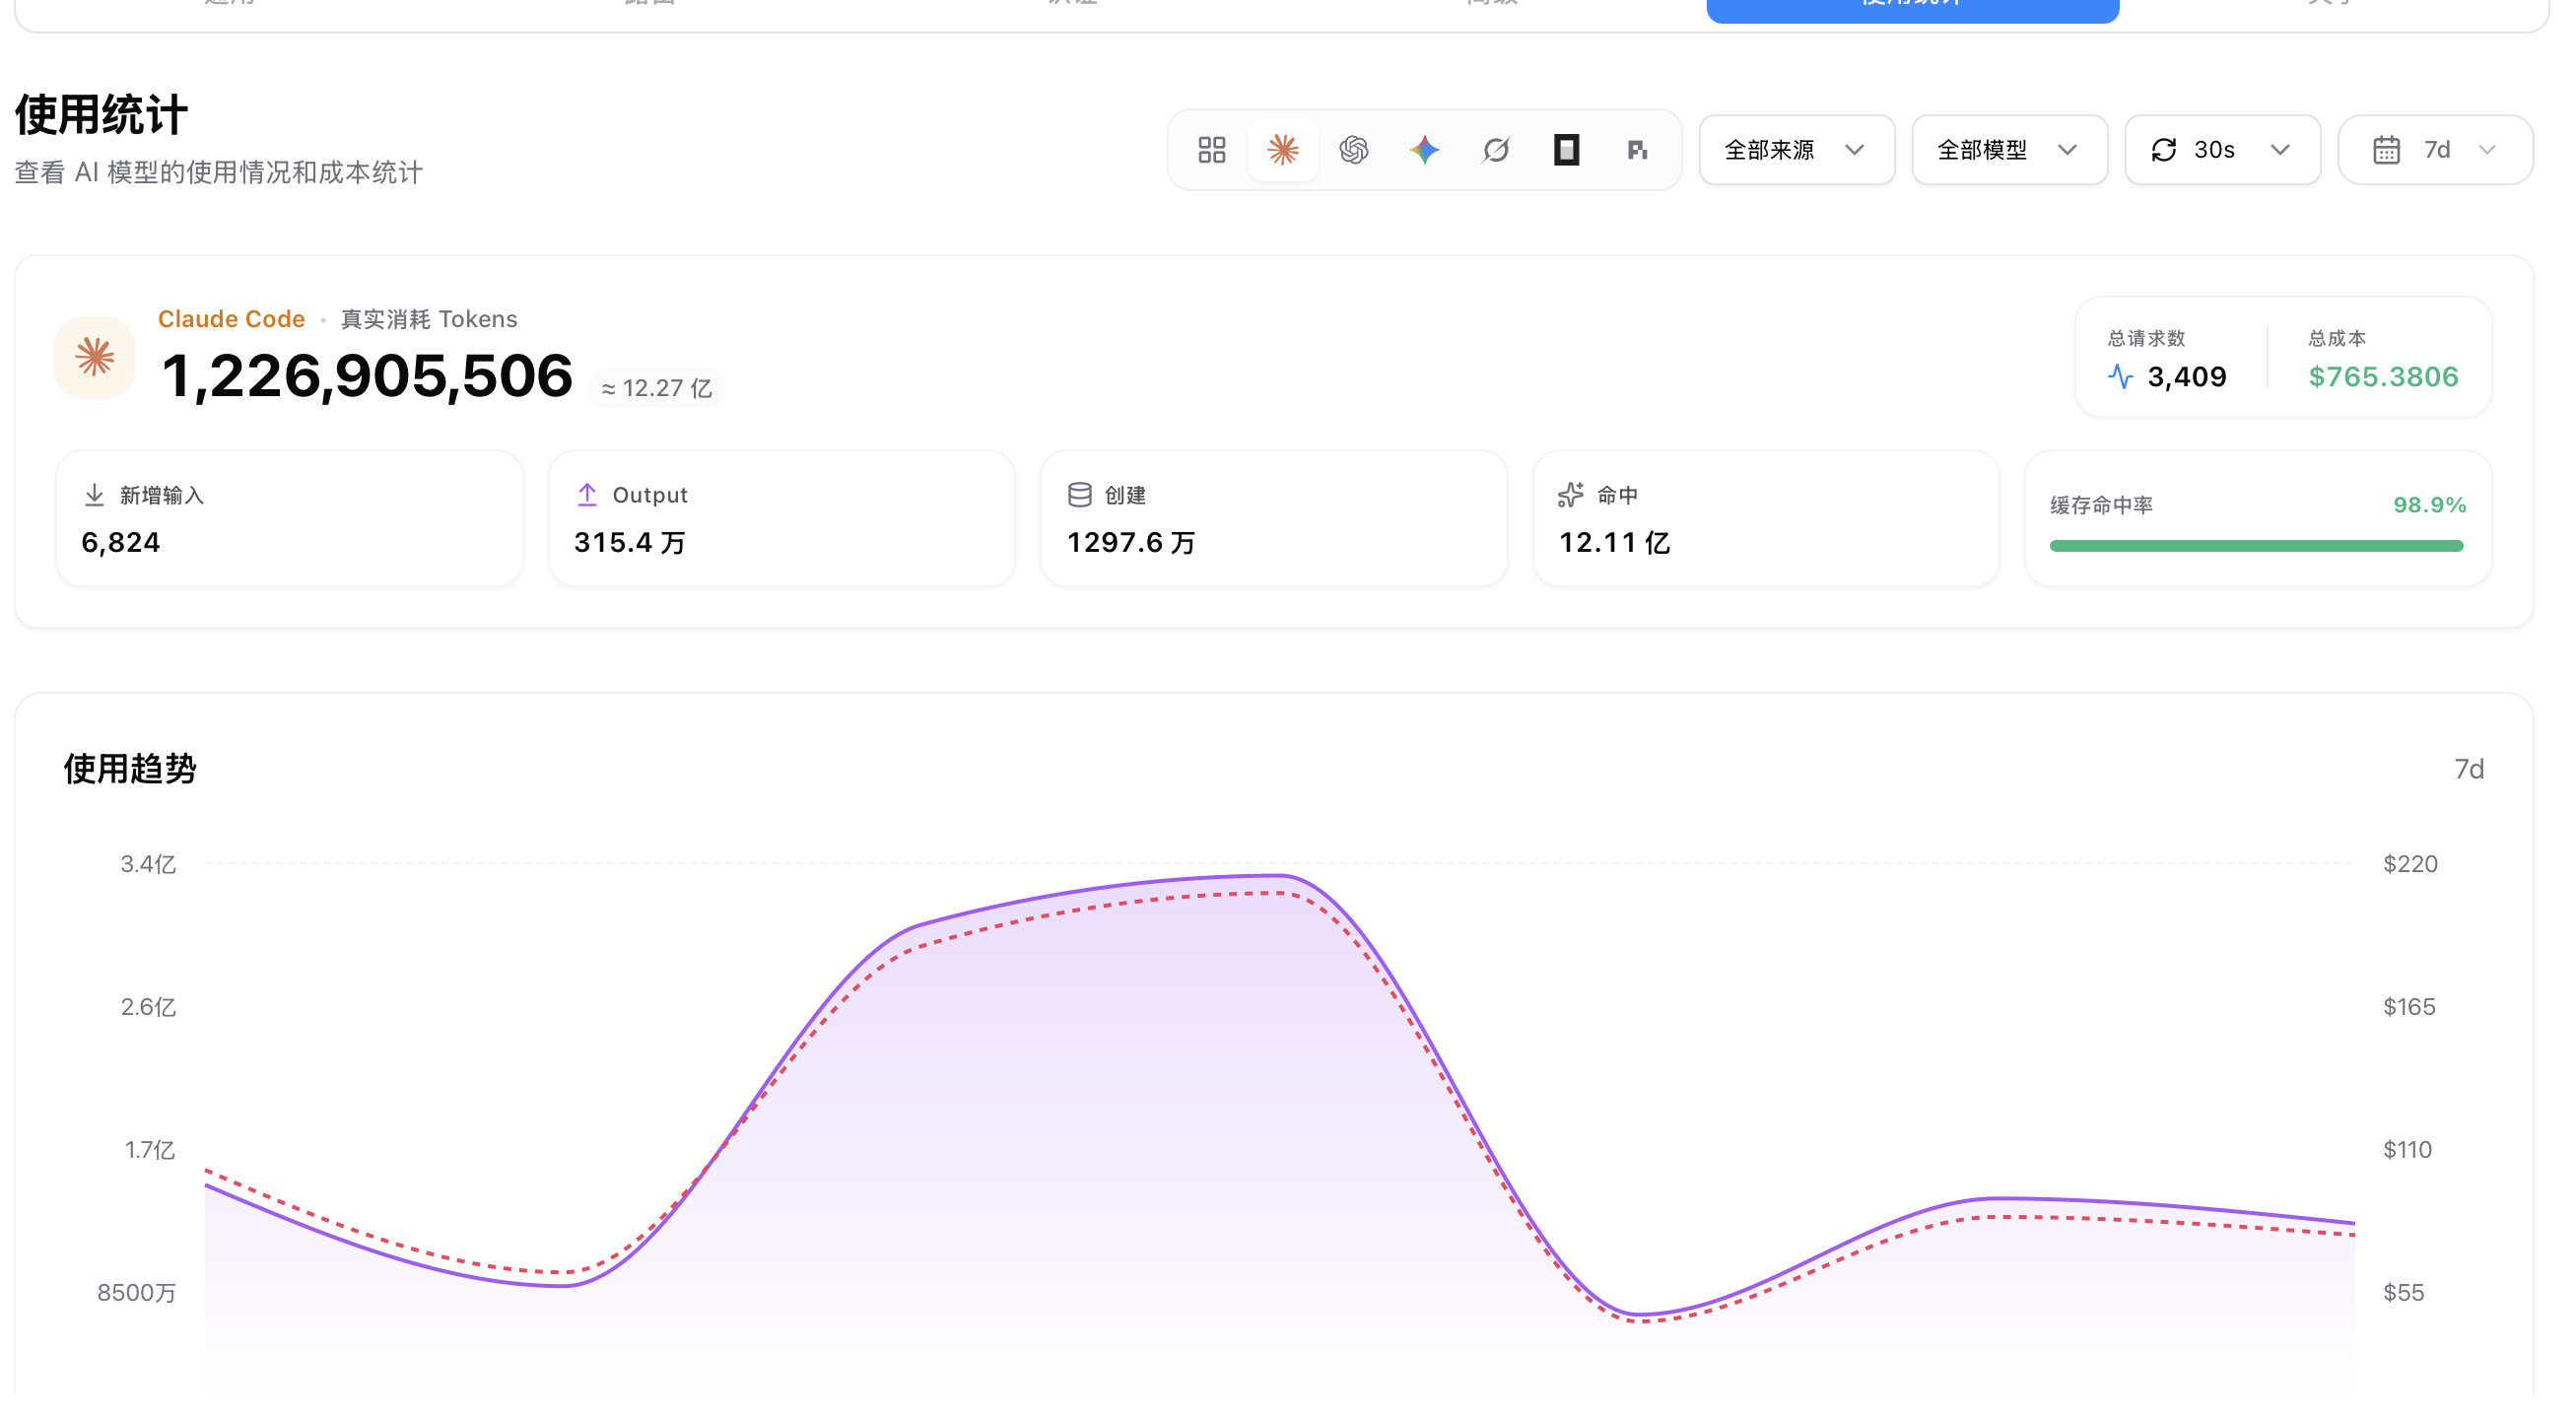
Task: Click the Claude Code orange label
Action: tap(231, 319)
